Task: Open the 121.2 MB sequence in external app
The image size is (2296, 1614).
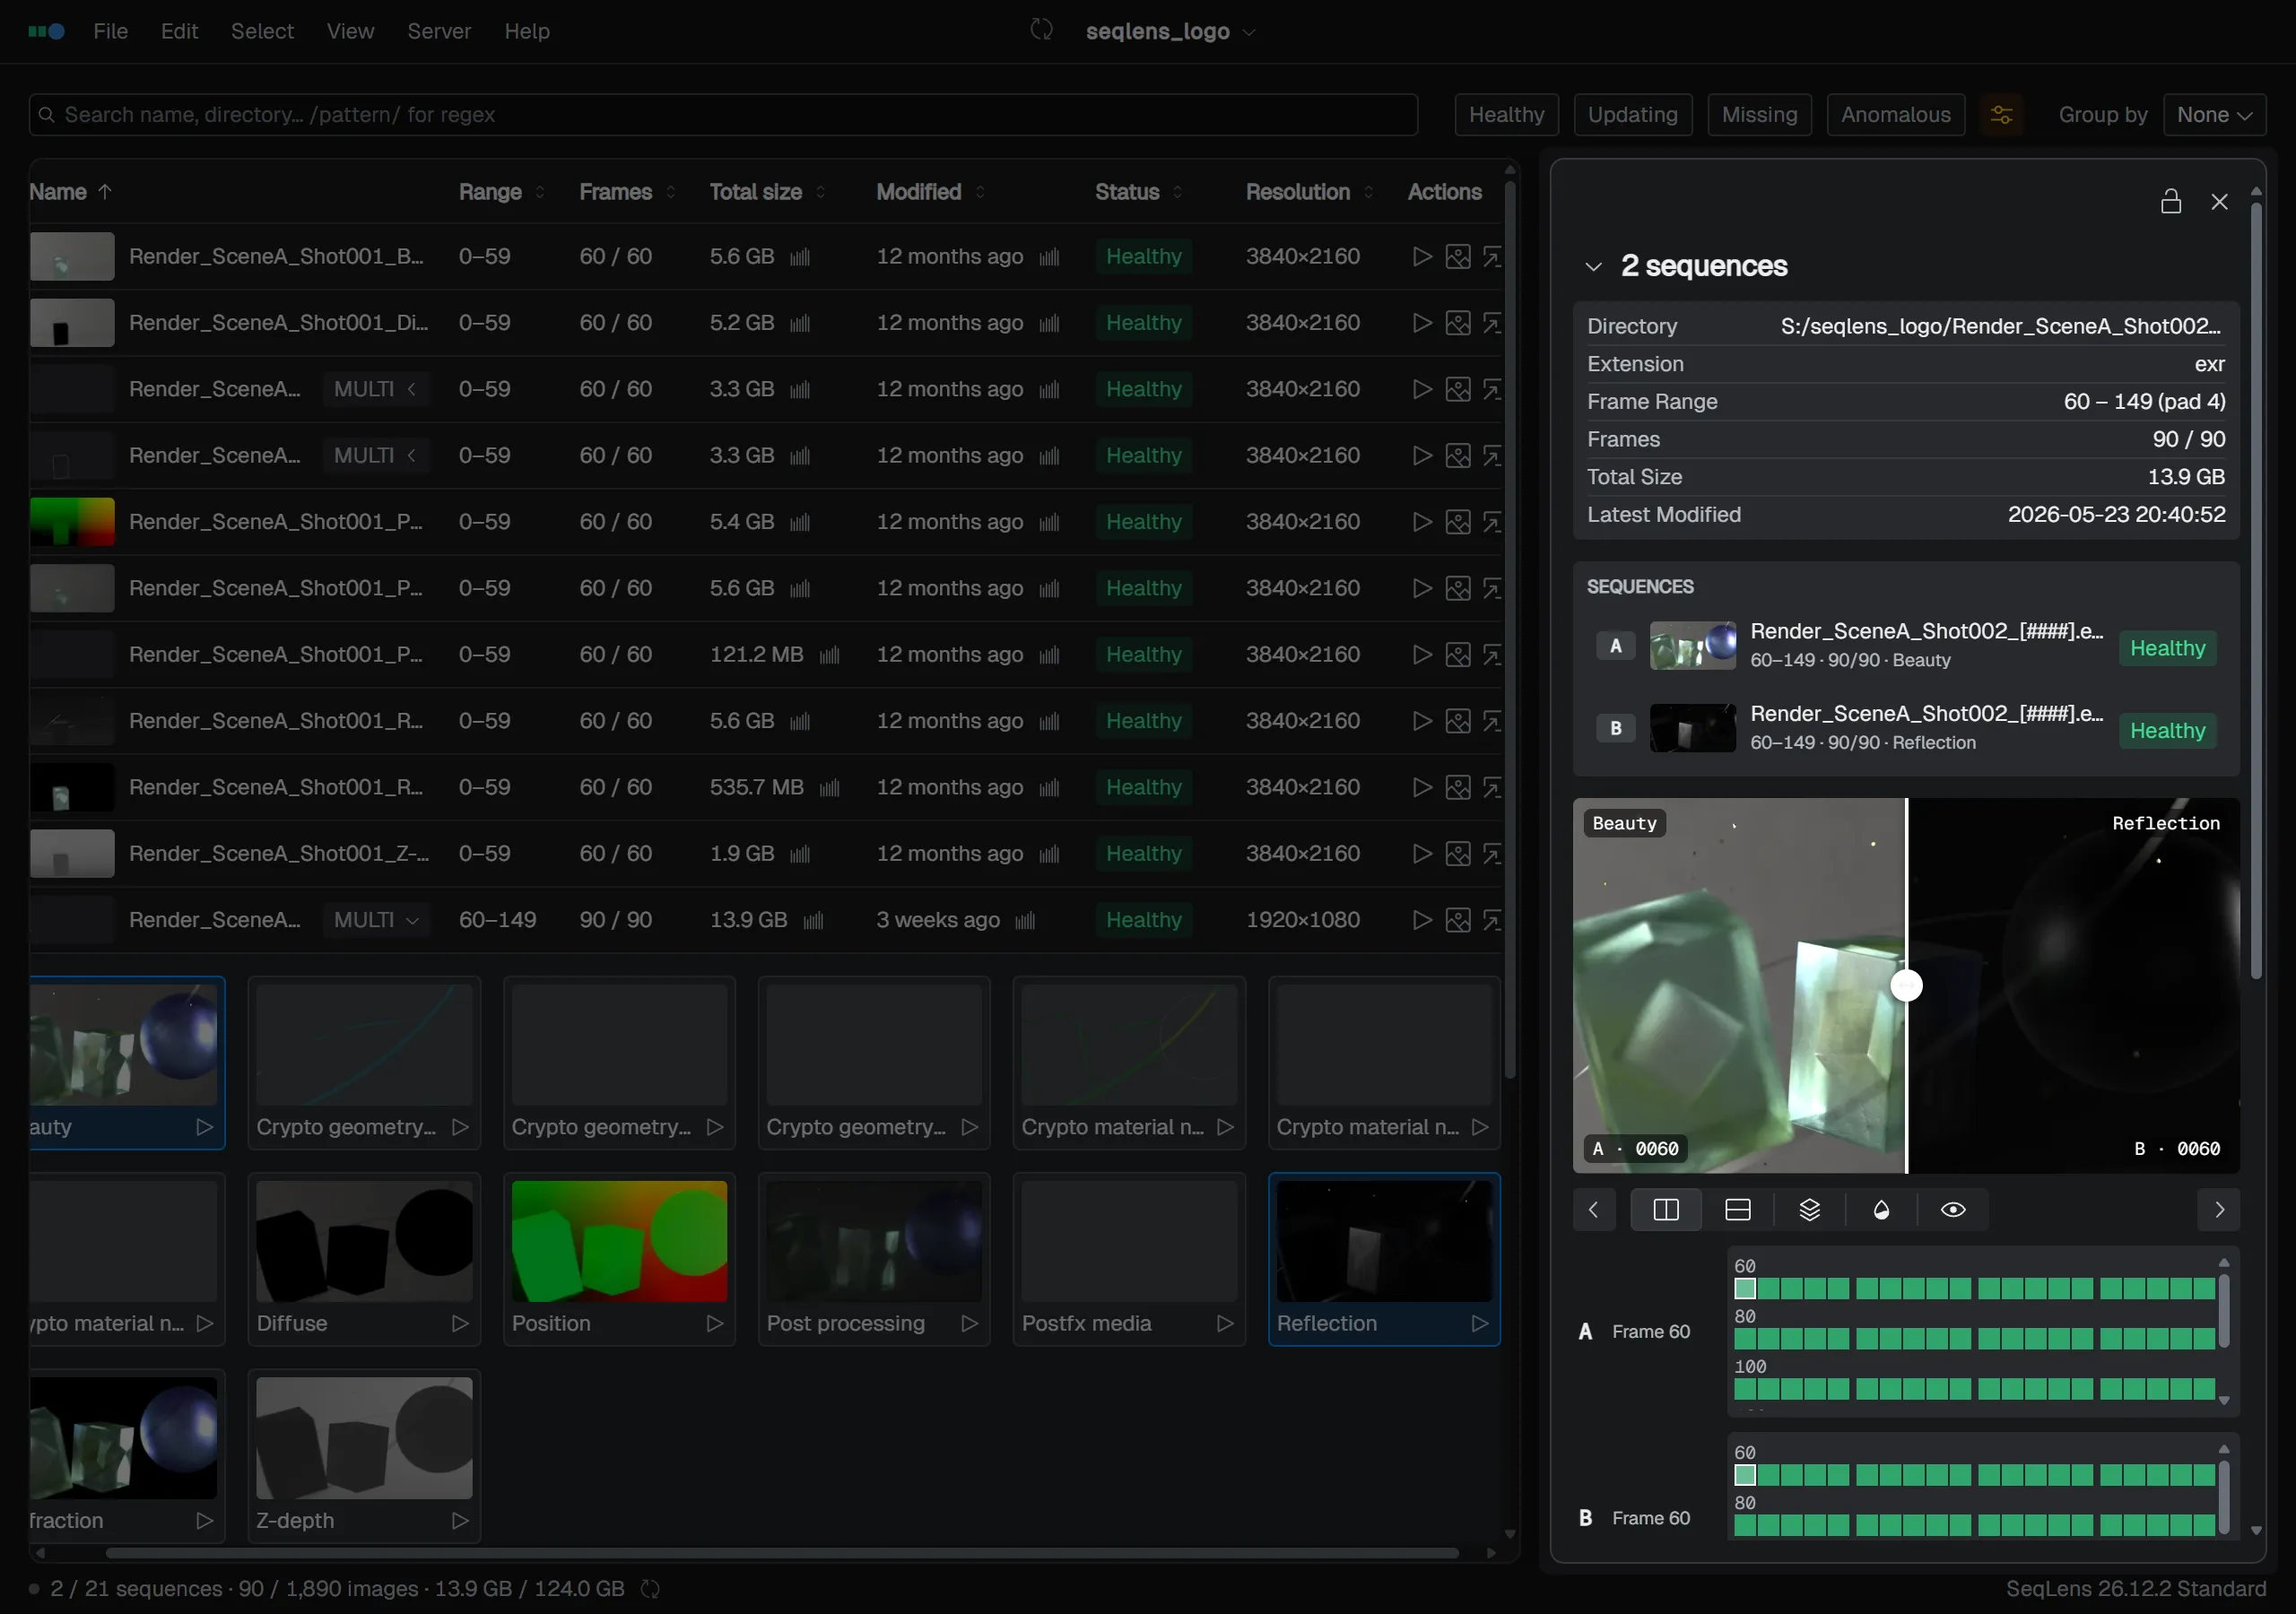Action: (x=1492, y=655)
